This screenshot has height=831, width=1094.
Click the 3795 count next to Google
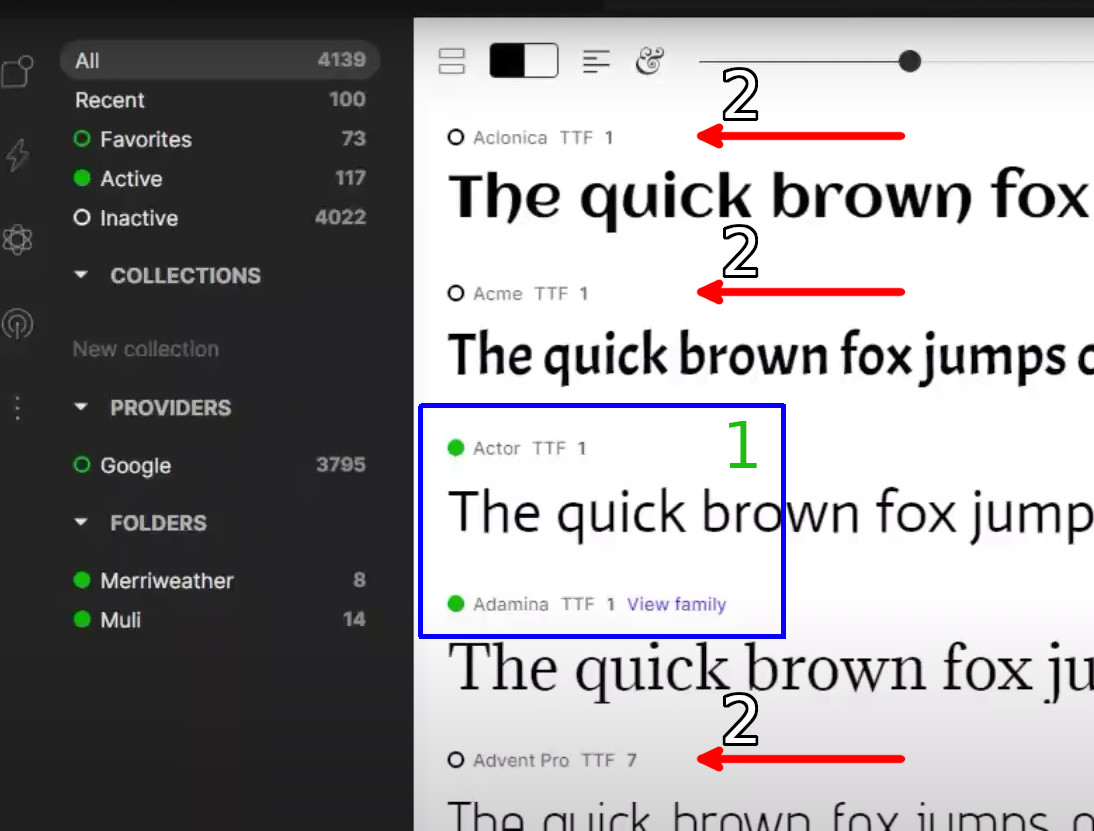(x=340, y=465)
